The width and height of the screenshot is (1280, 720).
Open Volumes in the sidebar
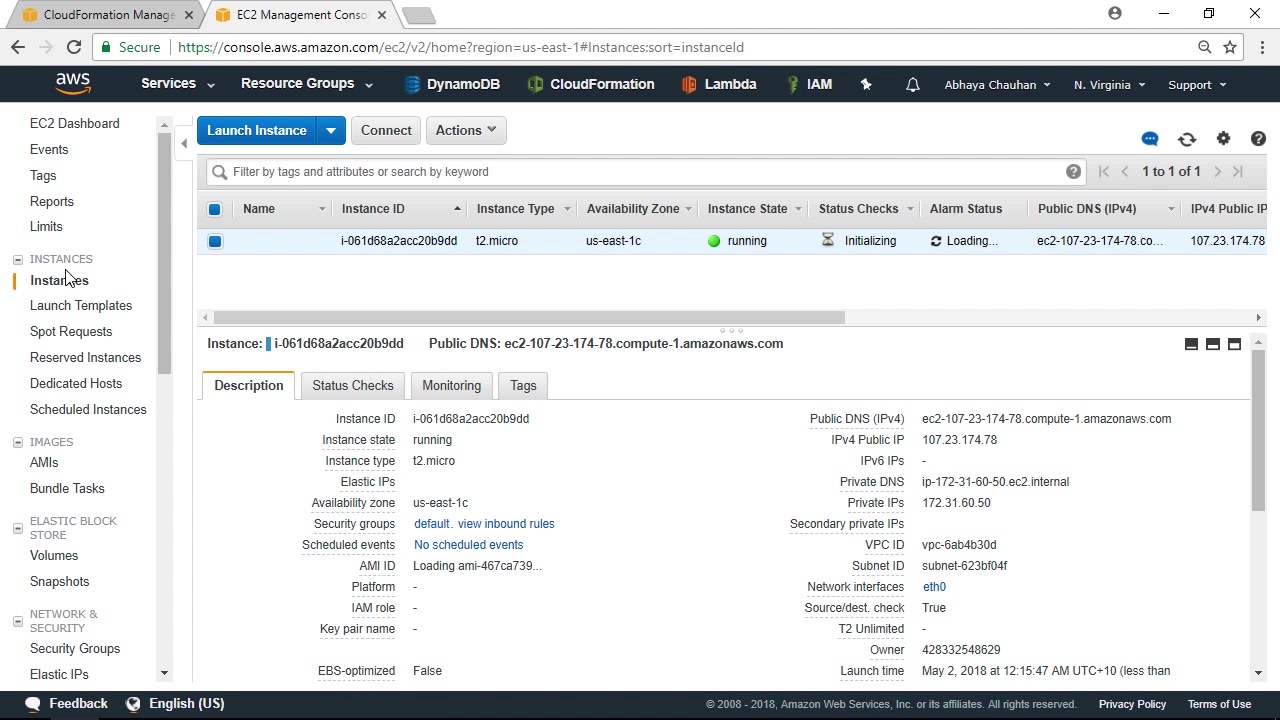[x=54, y=556]
